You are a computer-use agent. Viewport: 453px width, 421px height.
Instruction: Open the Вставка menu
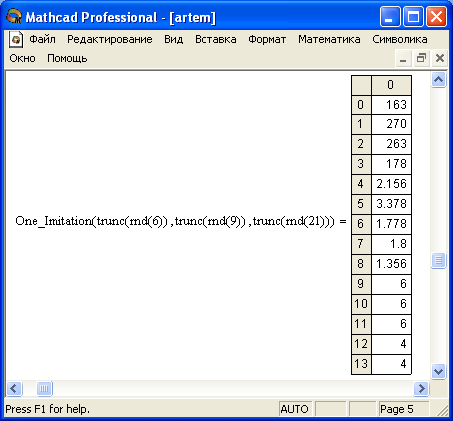click(x=216, y=39)
